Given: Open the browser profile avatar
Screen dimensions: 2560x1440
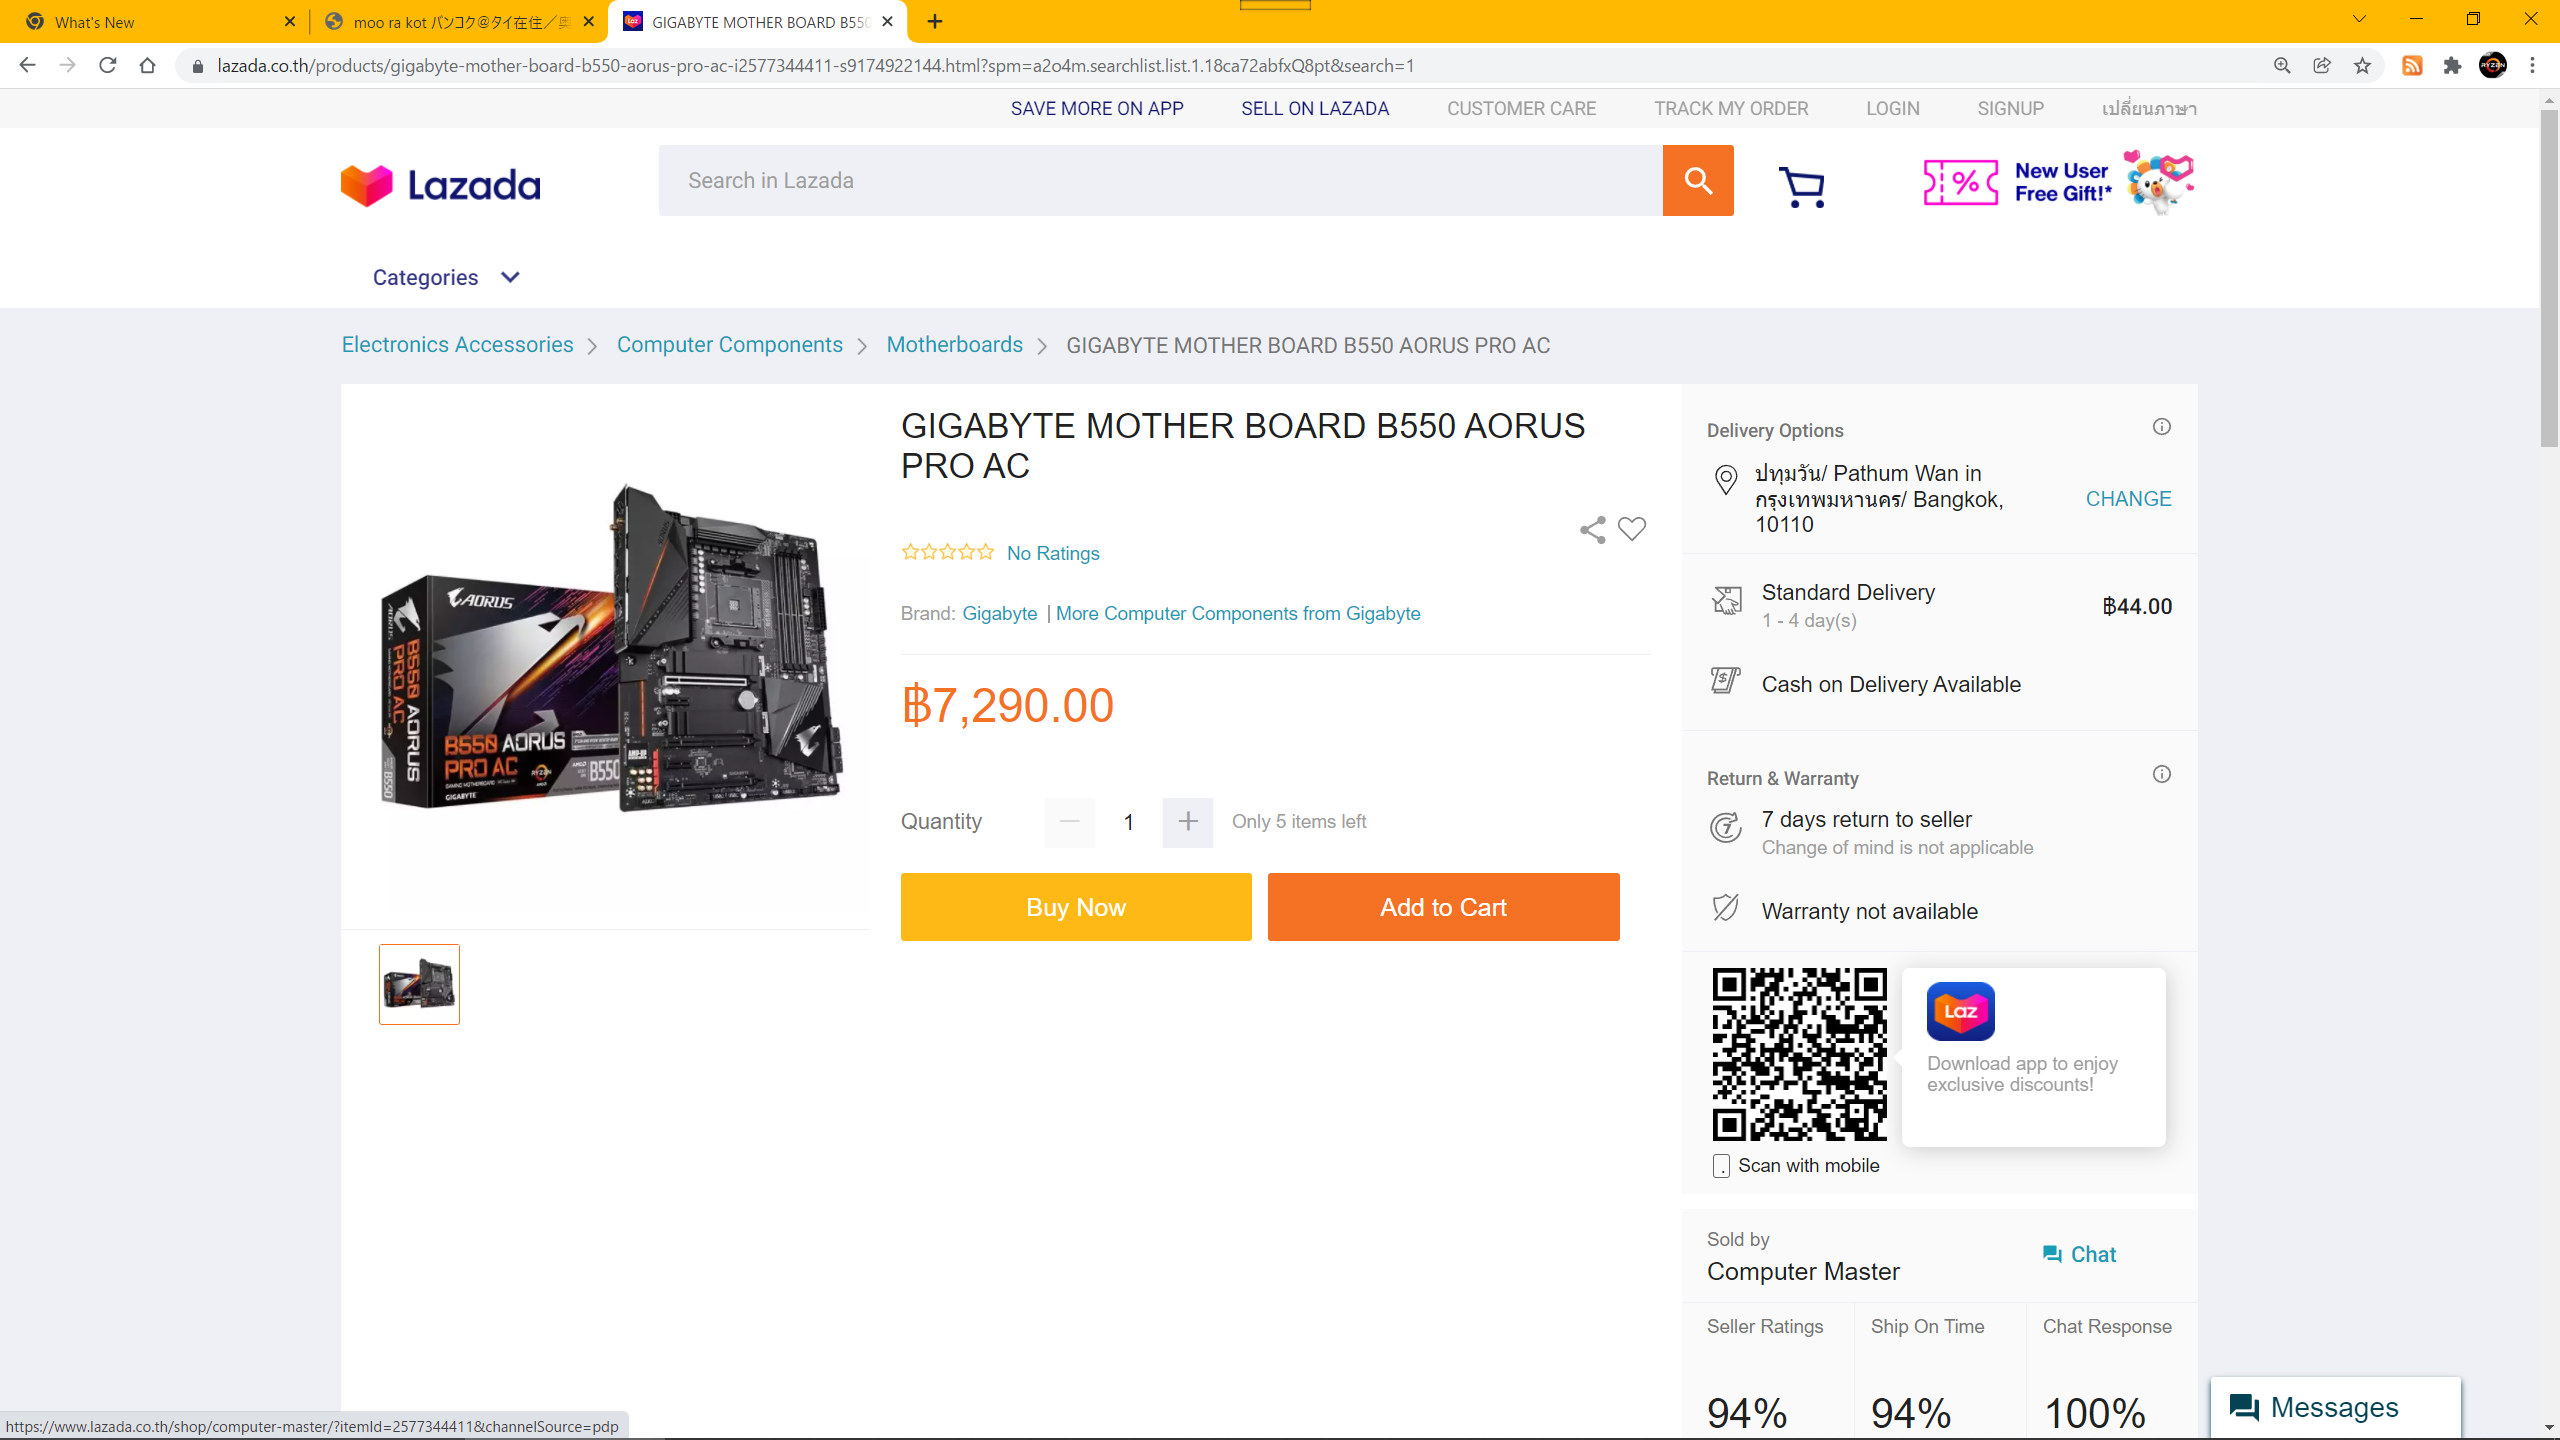Looking at the screenshot, I should click(x=2492, y=66).
